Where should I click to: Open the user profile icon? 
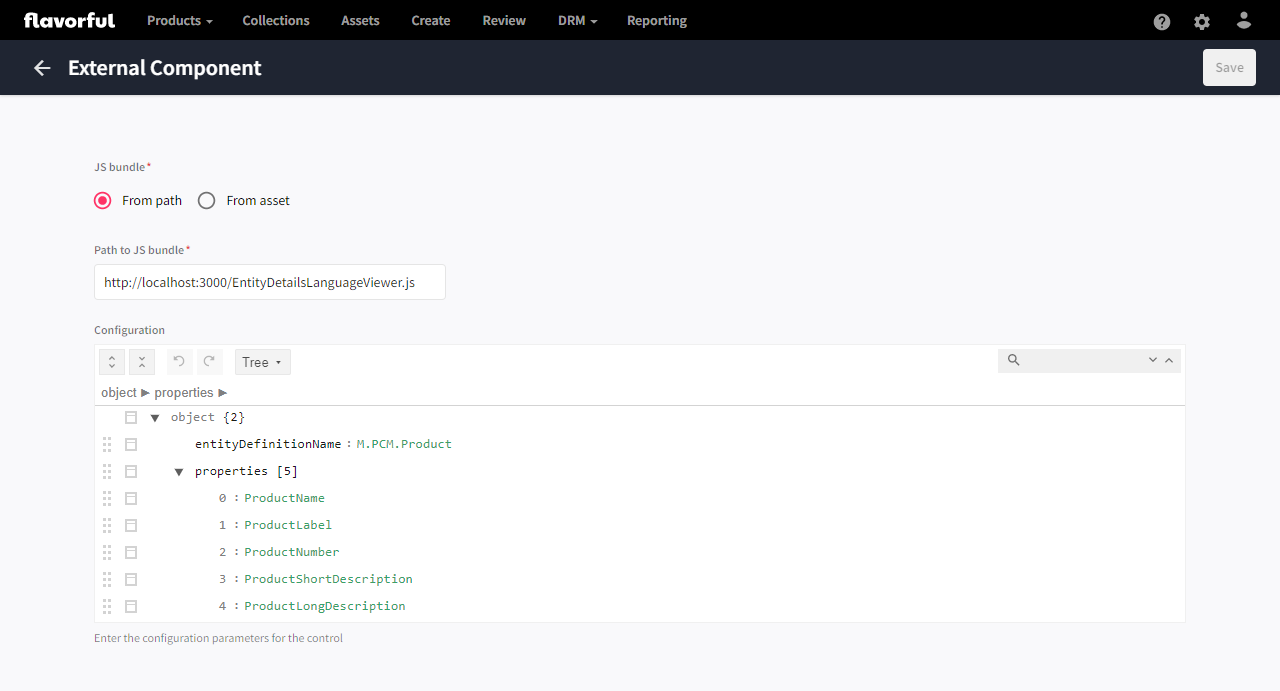pyautogui.click(x=1243, y=20)
